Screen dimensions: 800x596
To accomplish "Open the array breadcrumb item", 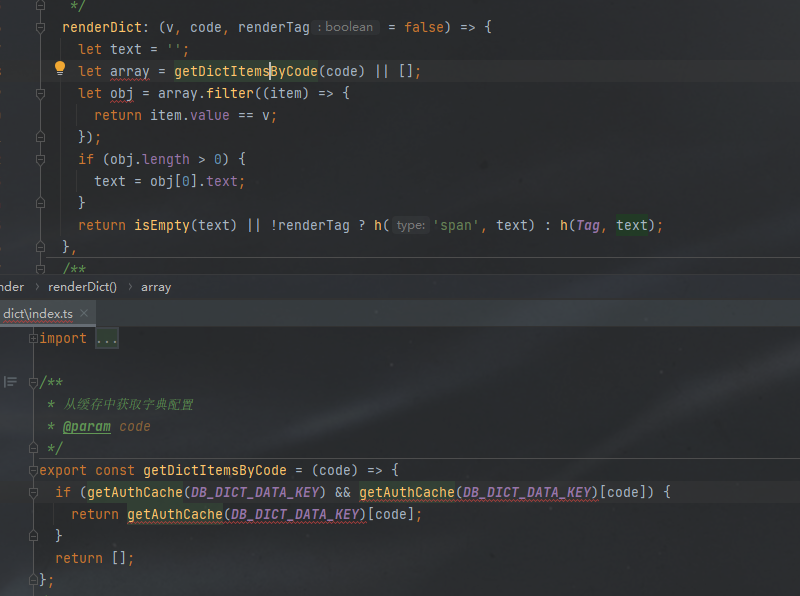I will (x=156, y=287).
